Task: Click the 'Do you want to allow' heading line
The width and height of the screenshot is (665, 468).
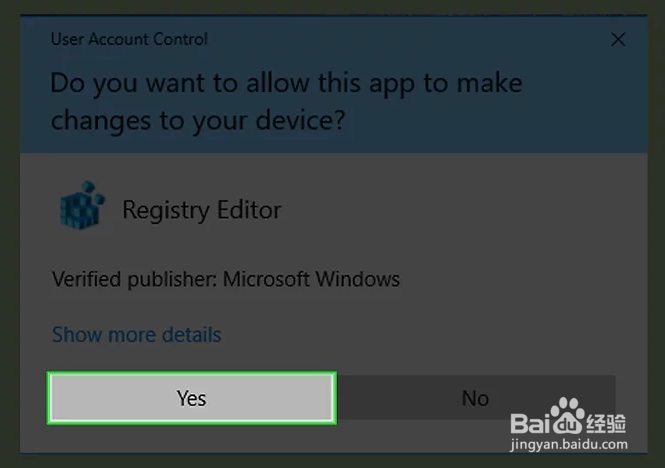Action: (286, 84)
